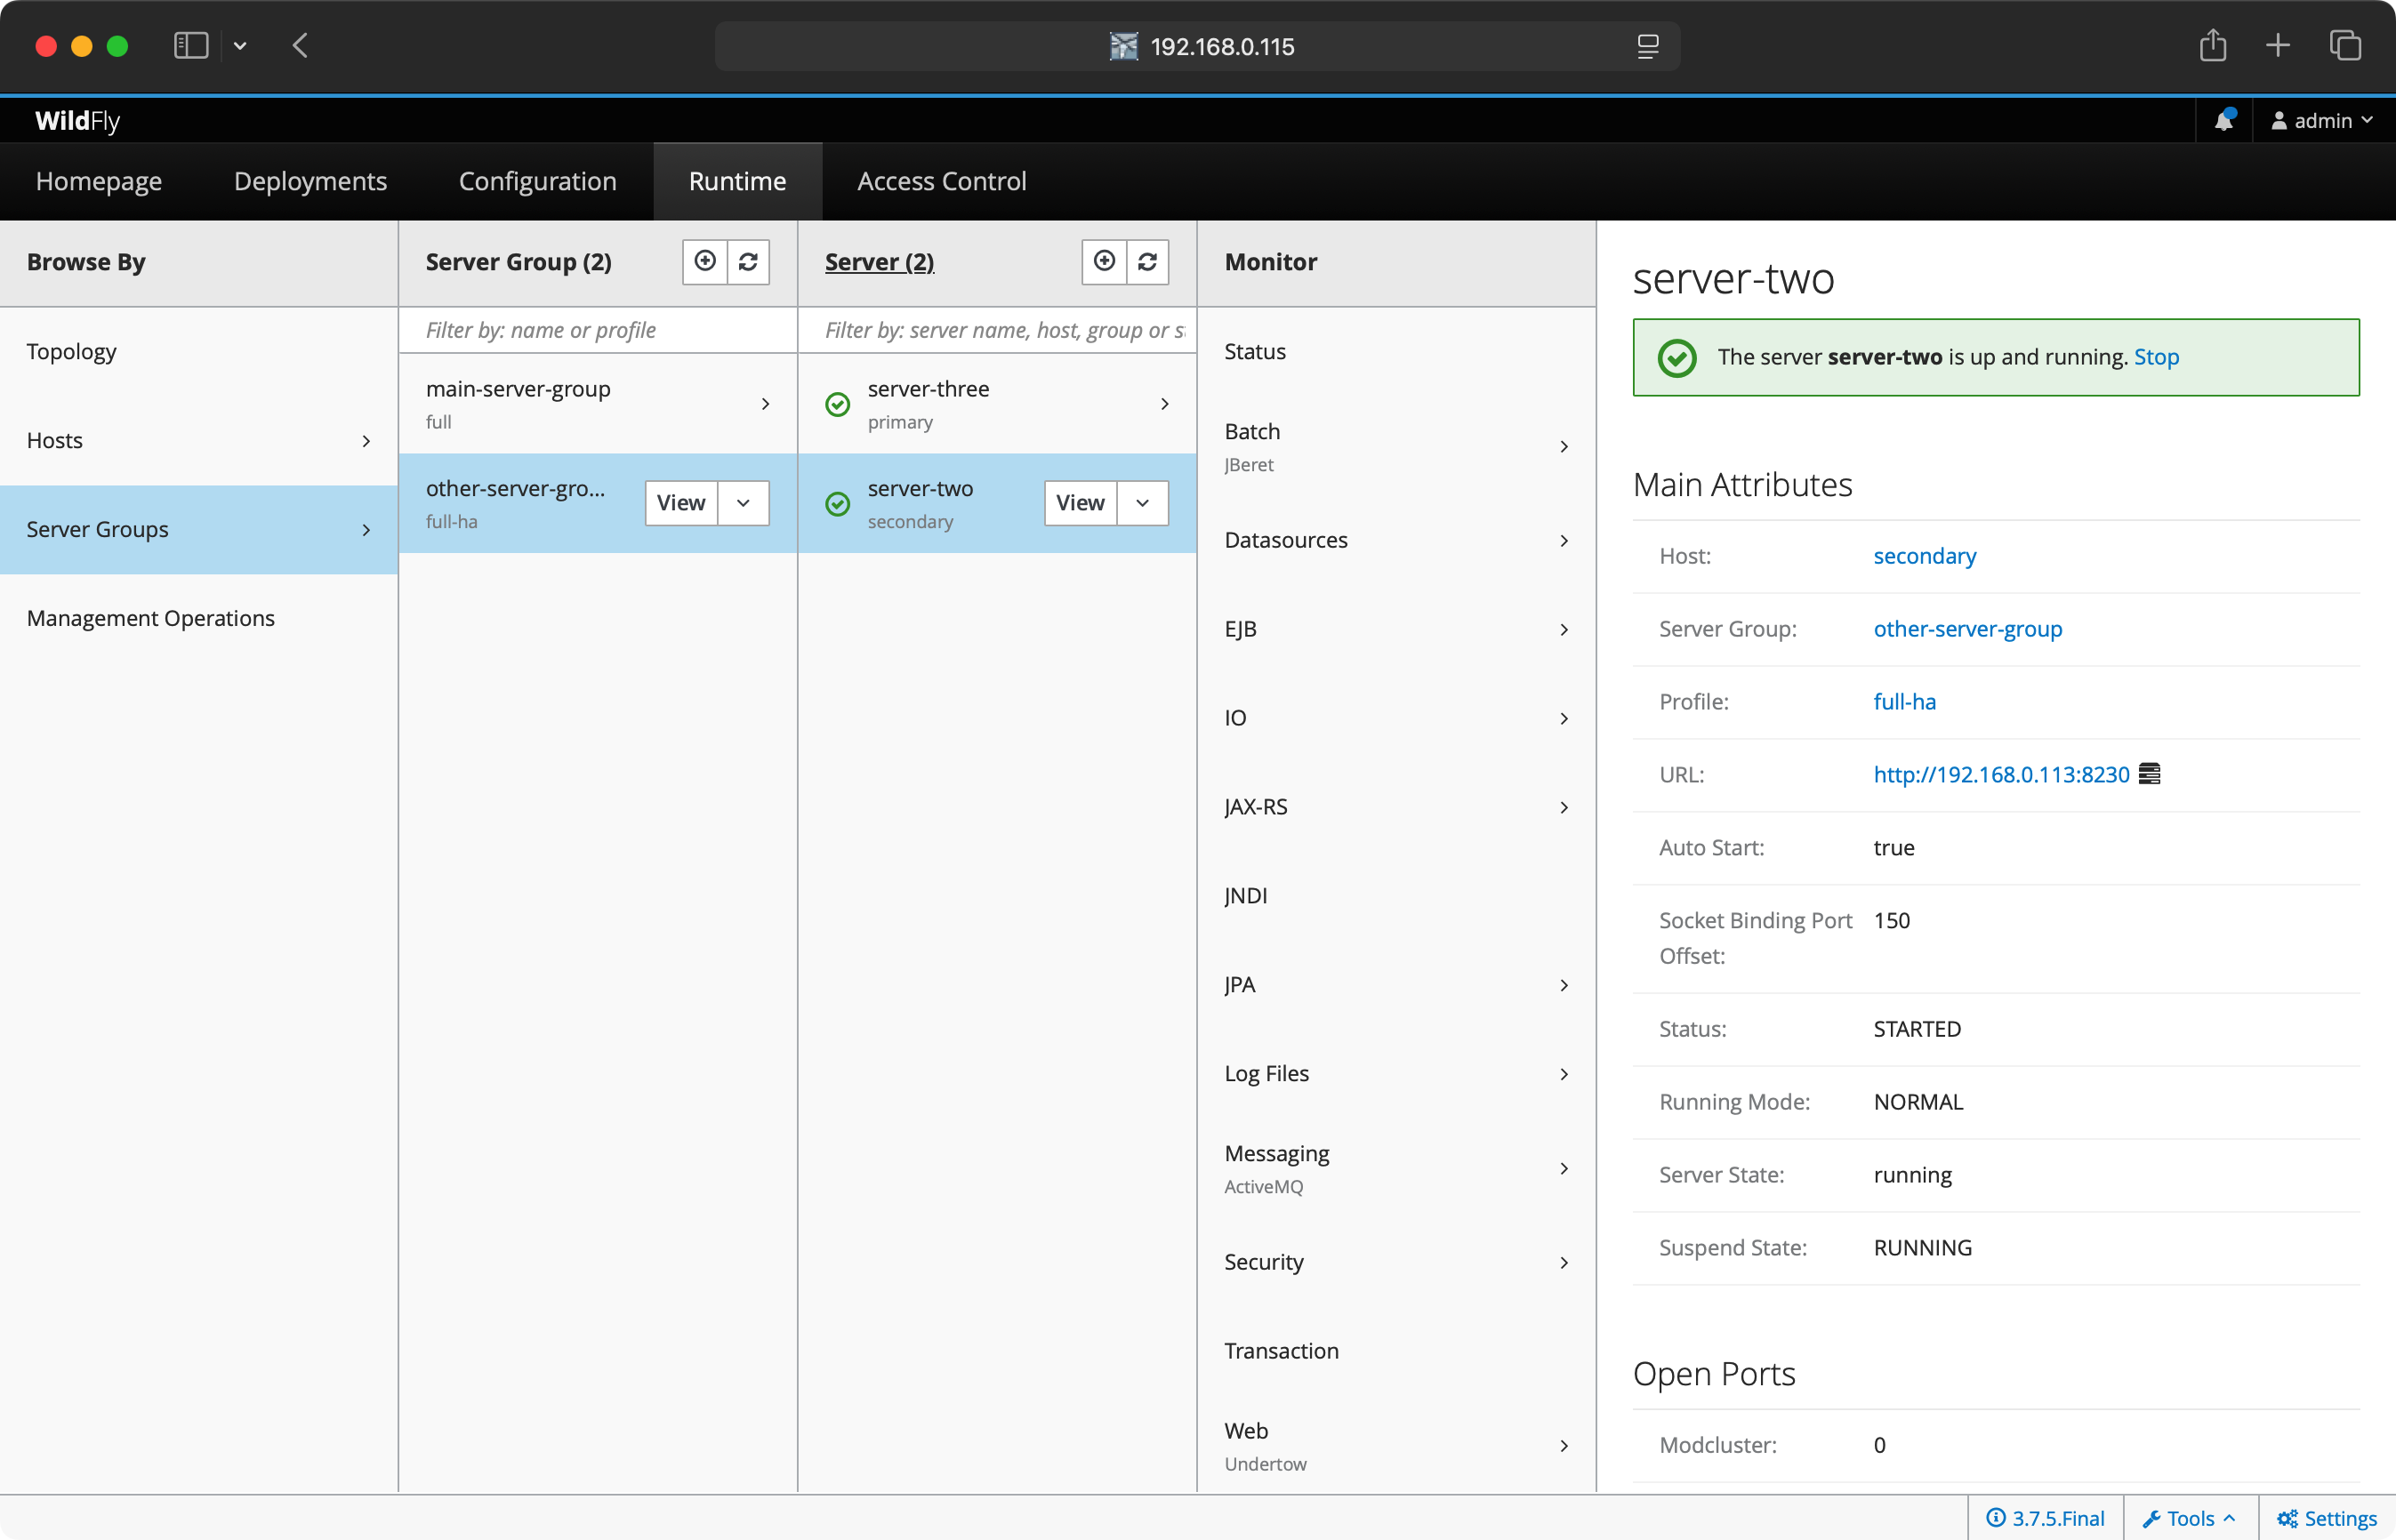This screenshot has height=1540, width=2396.
Task: Open the JNDI monitor item
Action: [1396, 896]
